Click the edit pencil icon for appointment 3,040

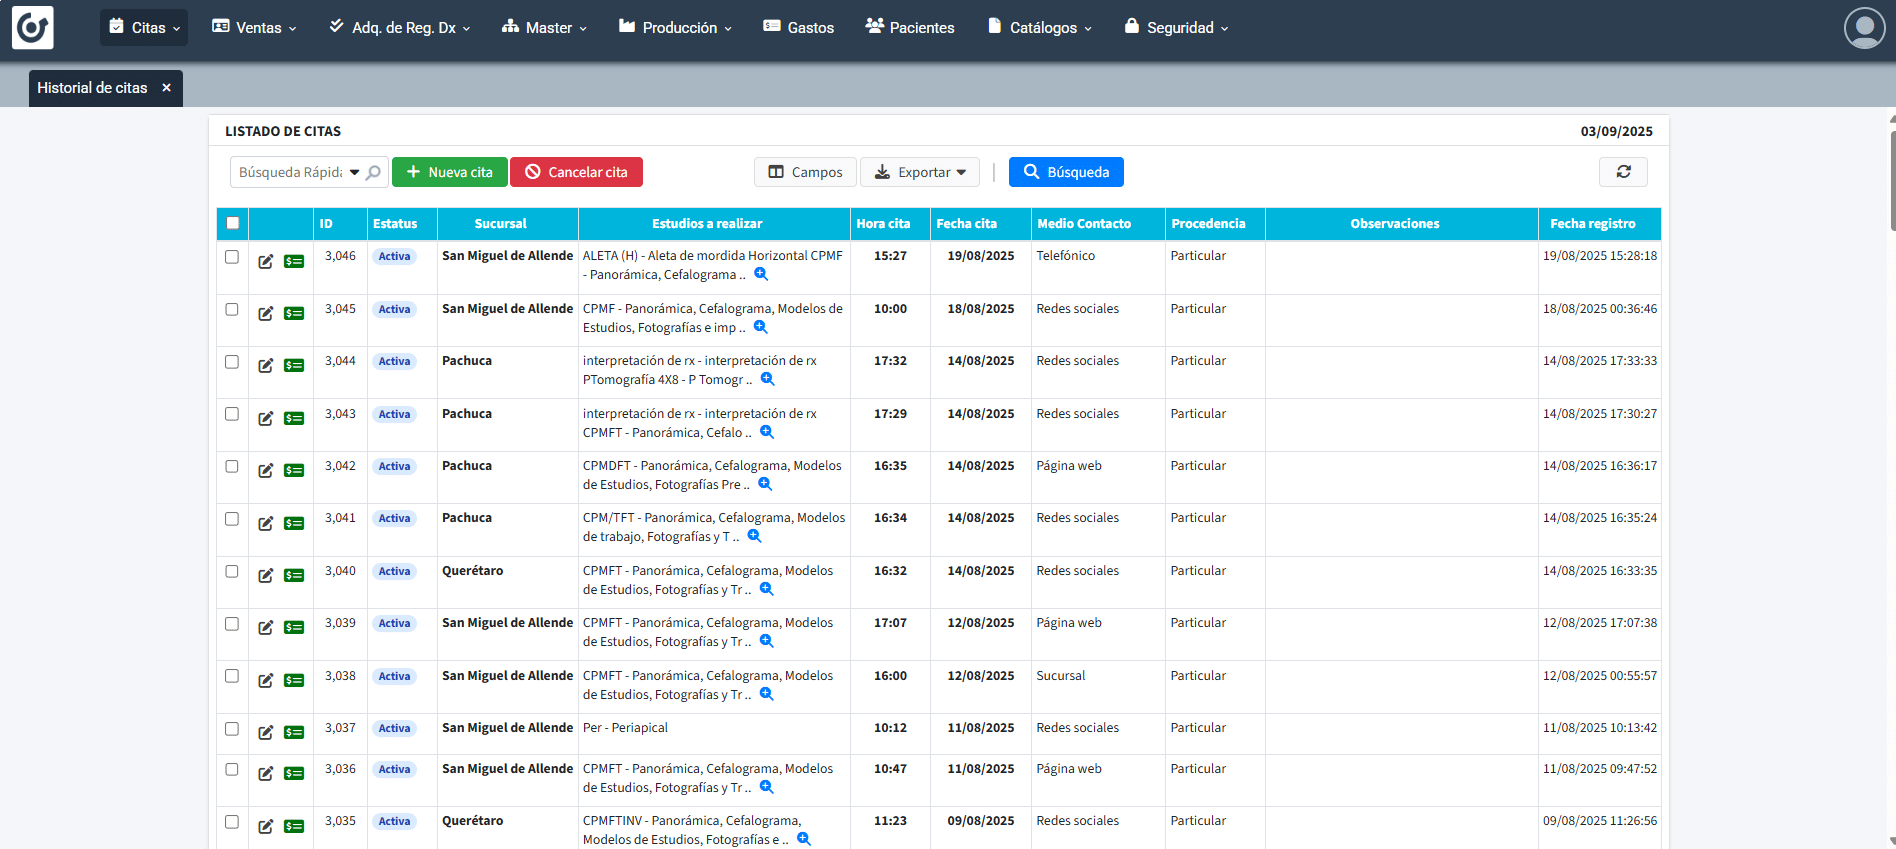pos(265,576)
